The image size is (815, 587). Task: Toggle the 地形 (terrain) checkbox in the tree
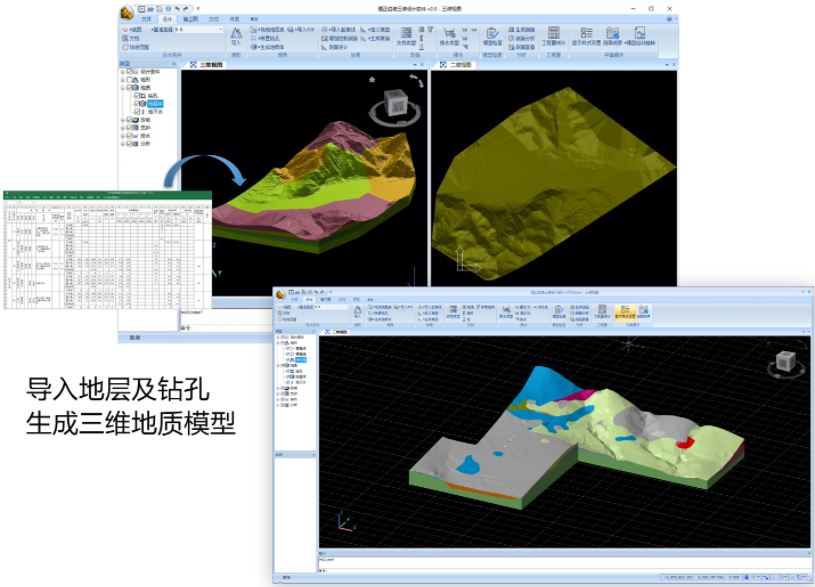(131, 79)
